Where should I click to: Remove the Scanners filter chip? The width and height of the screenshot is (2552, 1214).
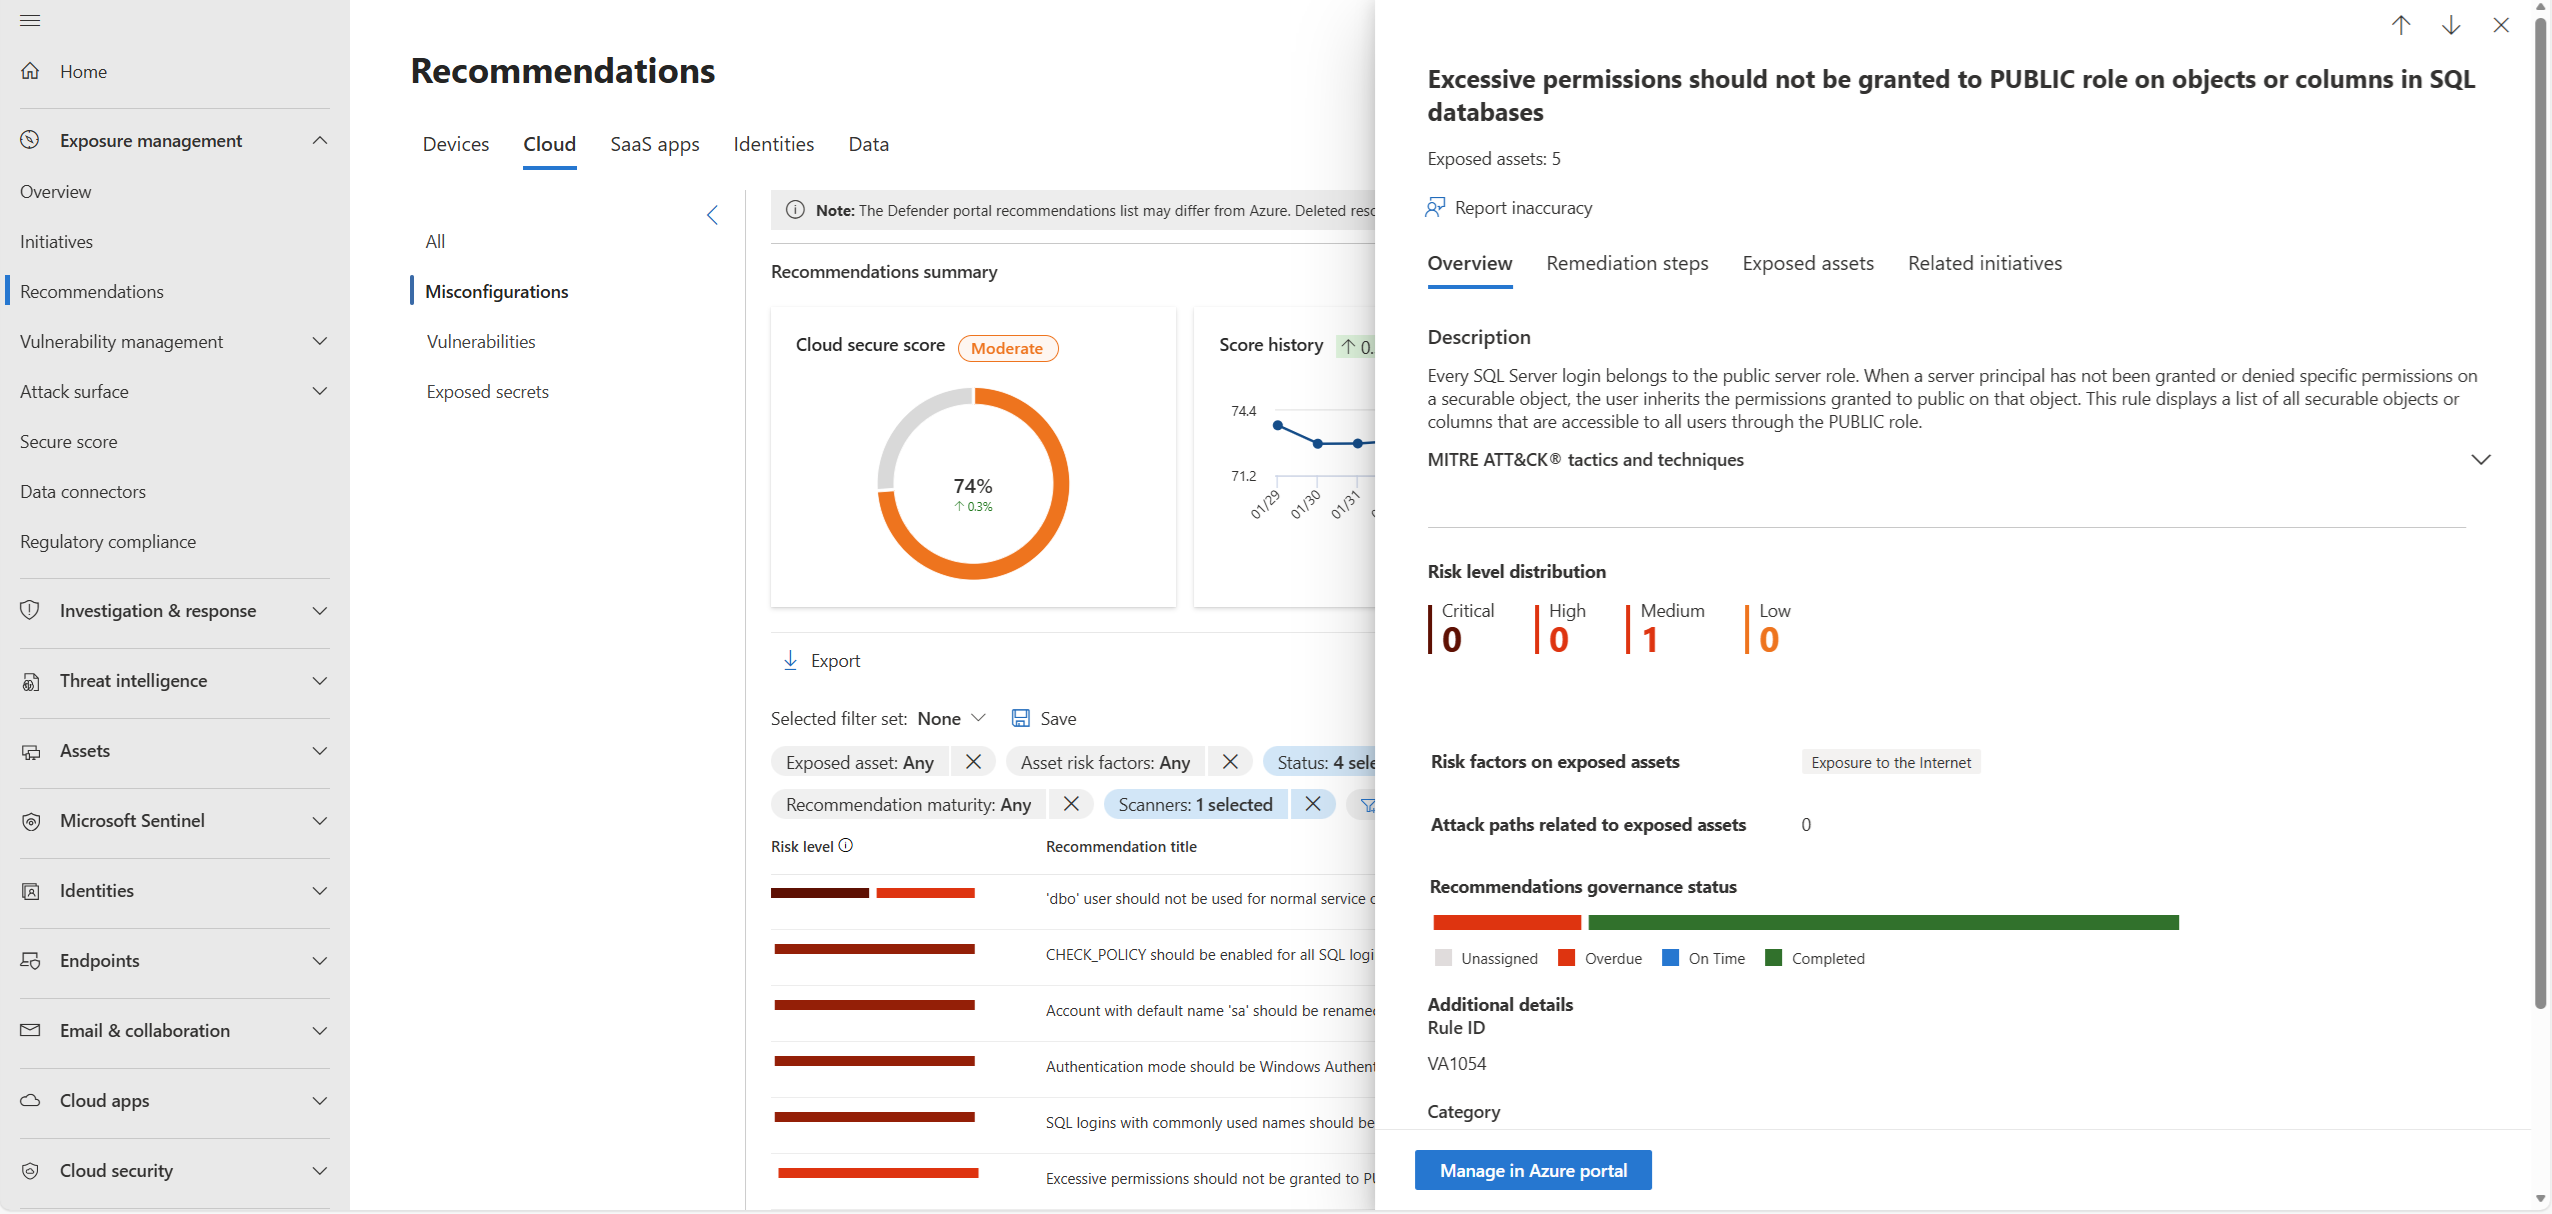tap(1313, 804)
